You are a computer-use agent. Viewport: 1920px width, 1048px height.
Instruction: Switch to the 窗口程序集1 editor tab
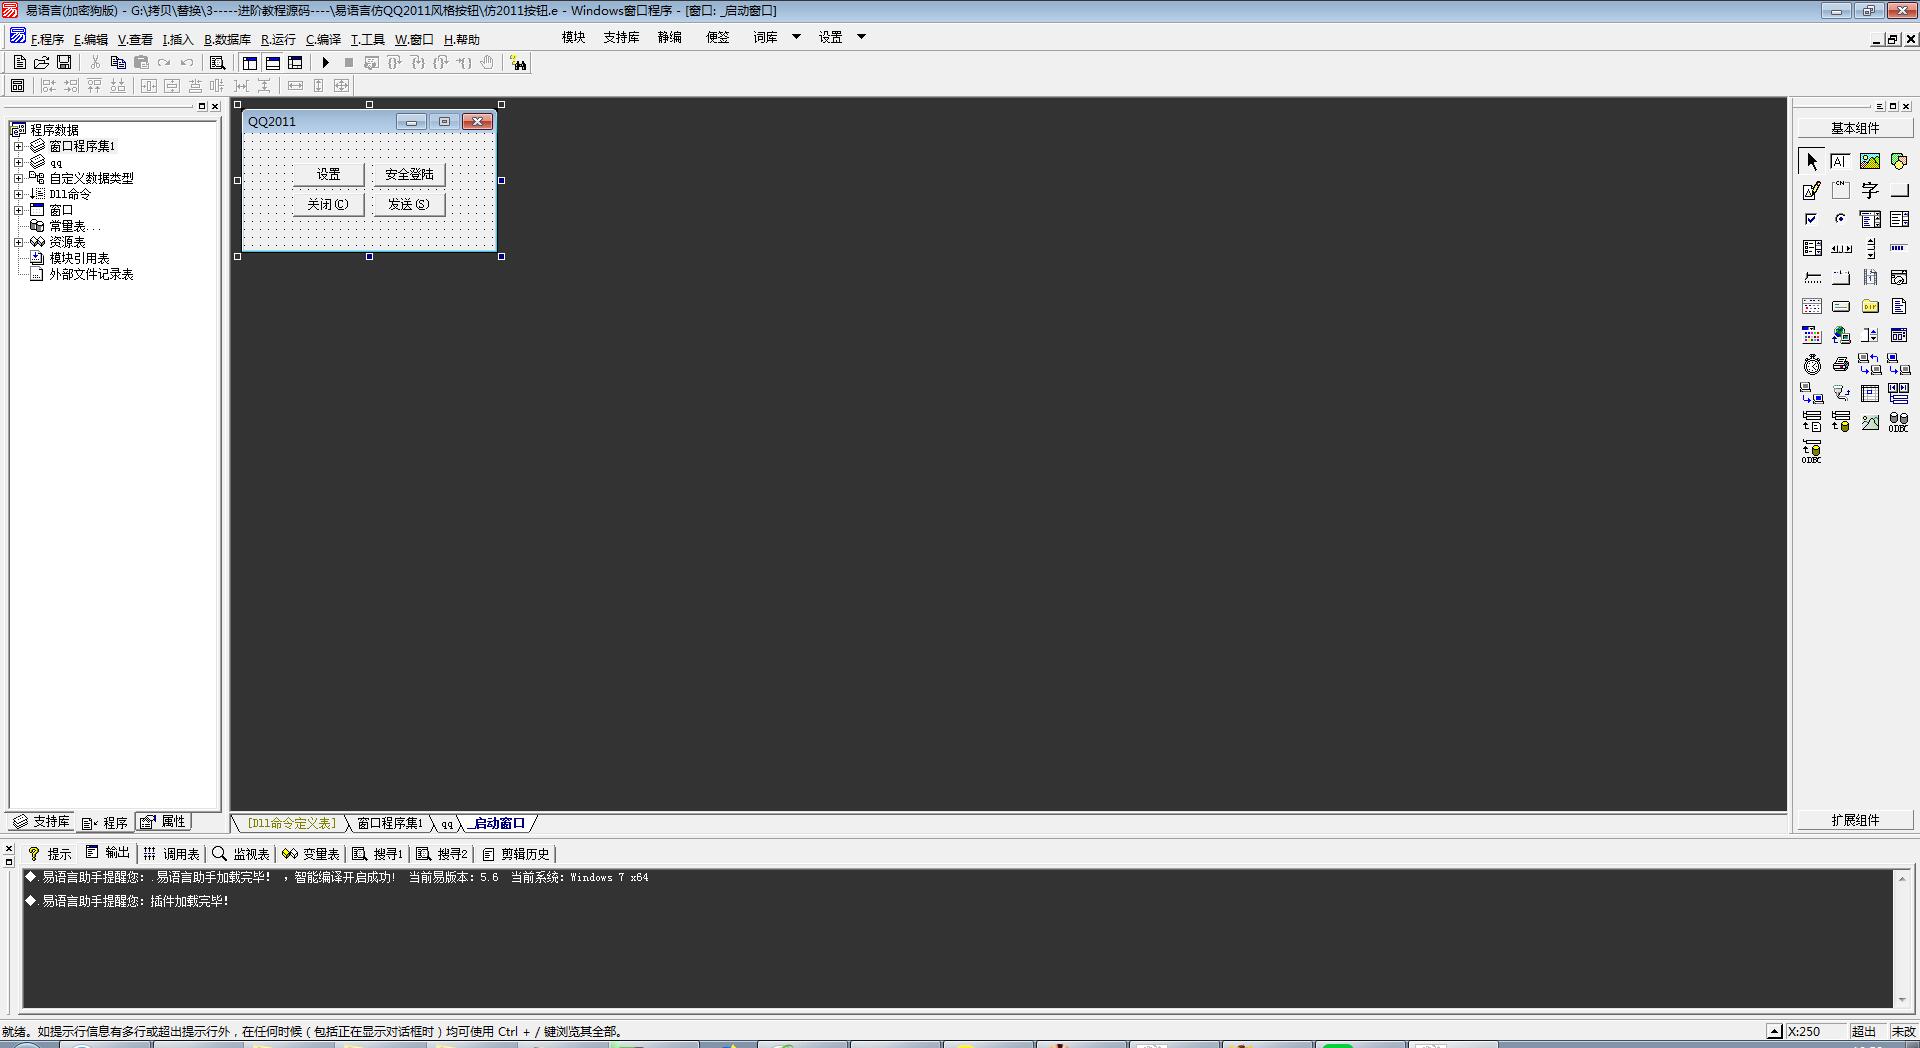pyautogui.click(x=389, y=824)
